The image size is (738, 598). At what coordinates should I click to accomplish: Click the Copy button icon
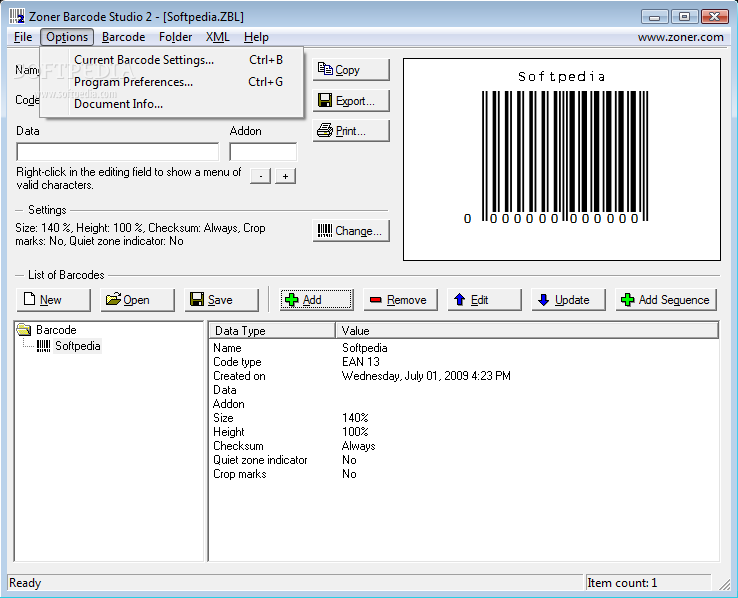click(325, 69)
